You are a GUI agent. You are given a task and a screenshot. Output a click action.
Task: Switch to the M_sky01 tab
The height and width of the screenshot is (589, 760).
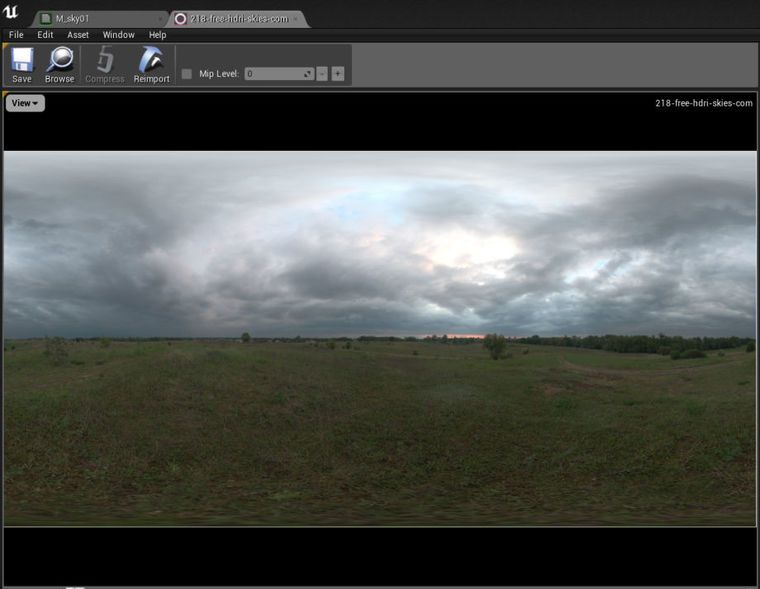(99, 19)
